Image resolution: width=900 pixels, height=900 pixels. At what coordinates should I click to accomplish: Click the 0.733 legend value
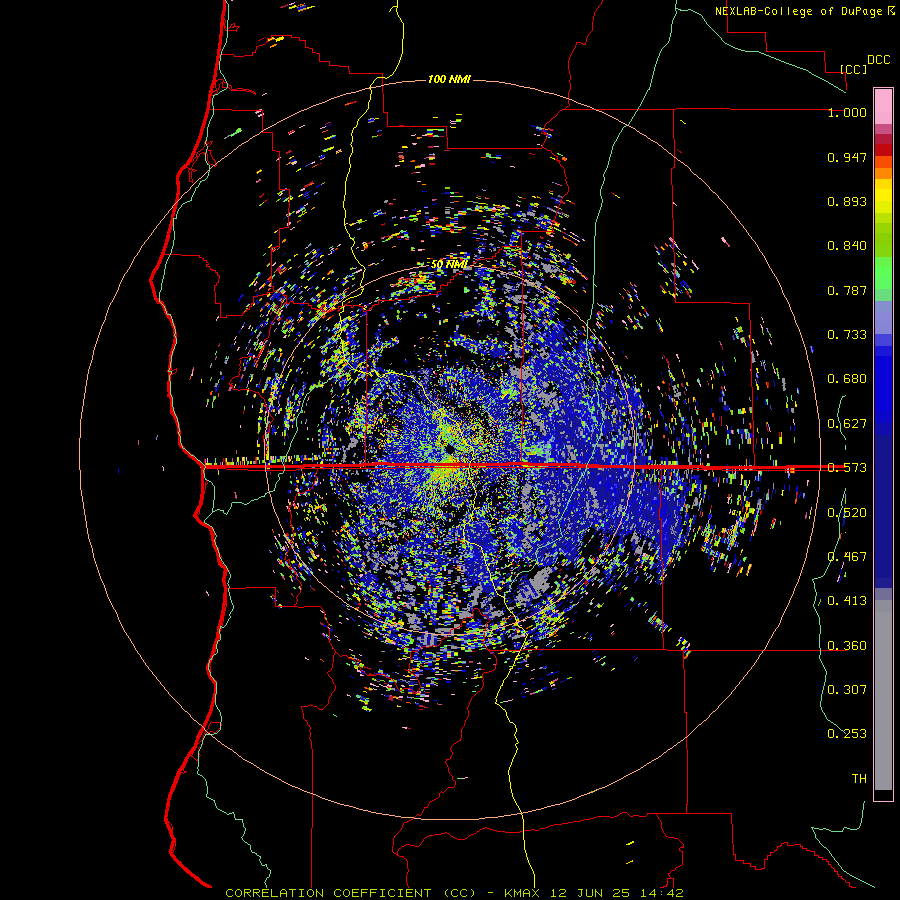[847, 335]
